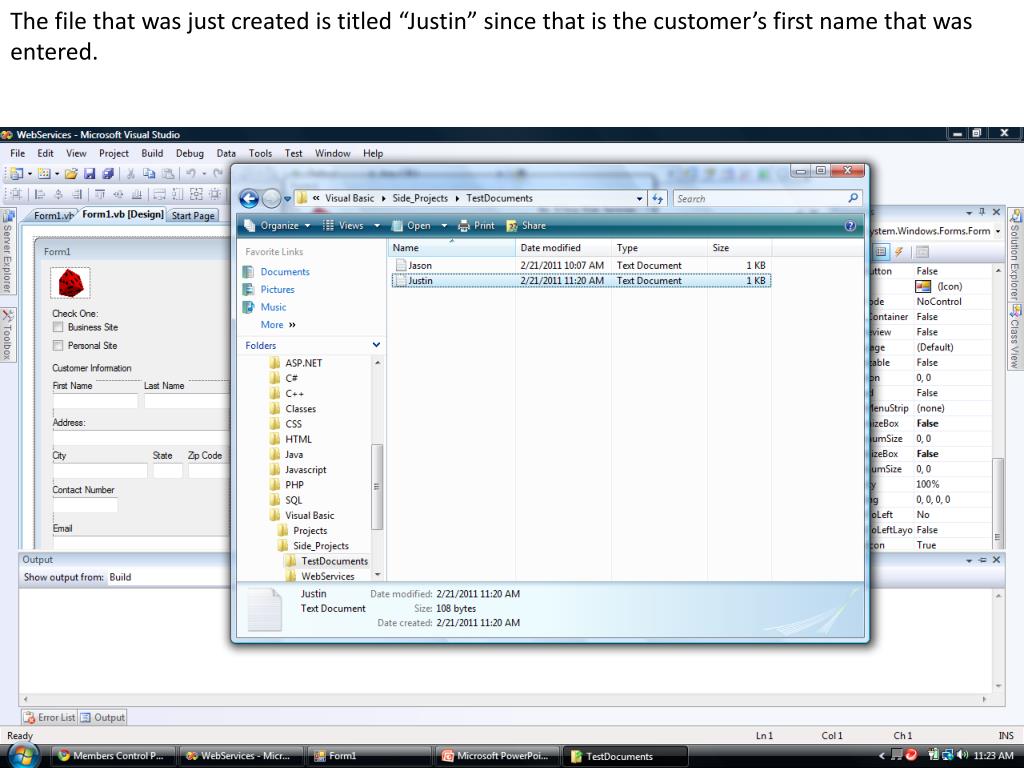This screenshot has width=1024, height=768.
Task: Click the Print button in Explorer toolbar
Action: pyautogui.click(x=476, y=226)
